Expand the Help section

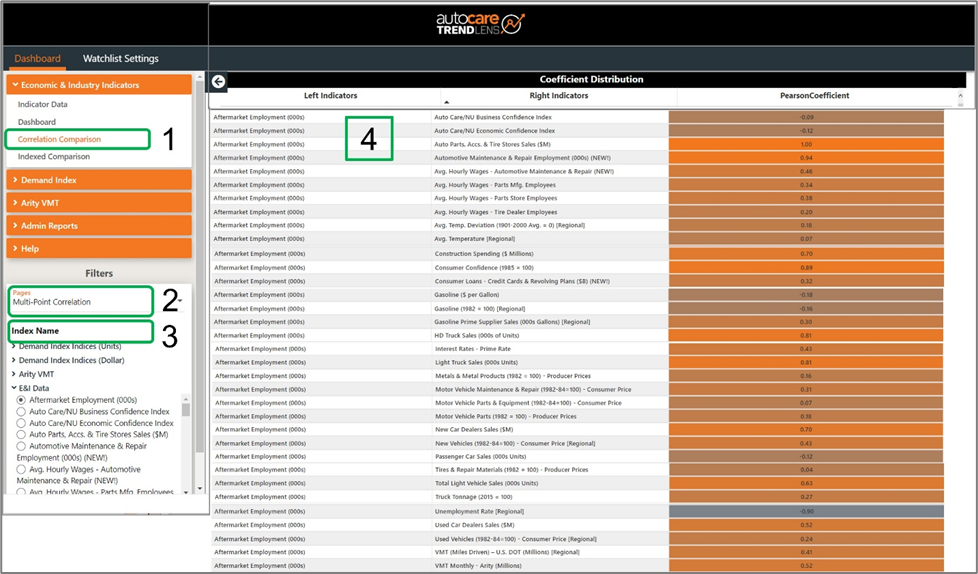tap(99, 248)
